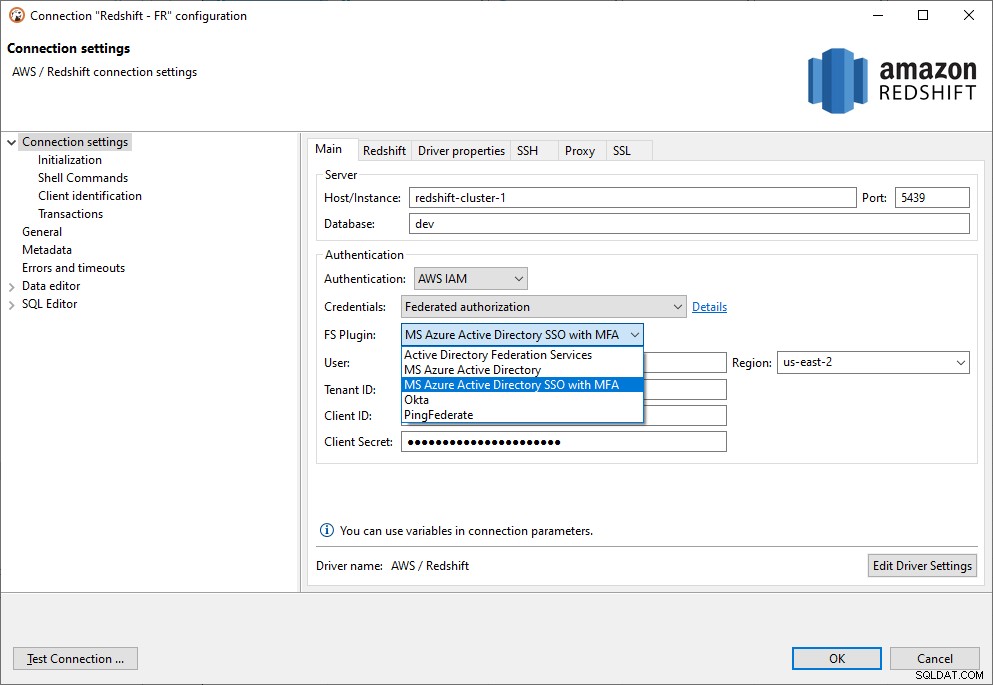Viewport: 993px width, 685px height.
Task: Click the visible end of the Client ID field
Action: (685, 415)
